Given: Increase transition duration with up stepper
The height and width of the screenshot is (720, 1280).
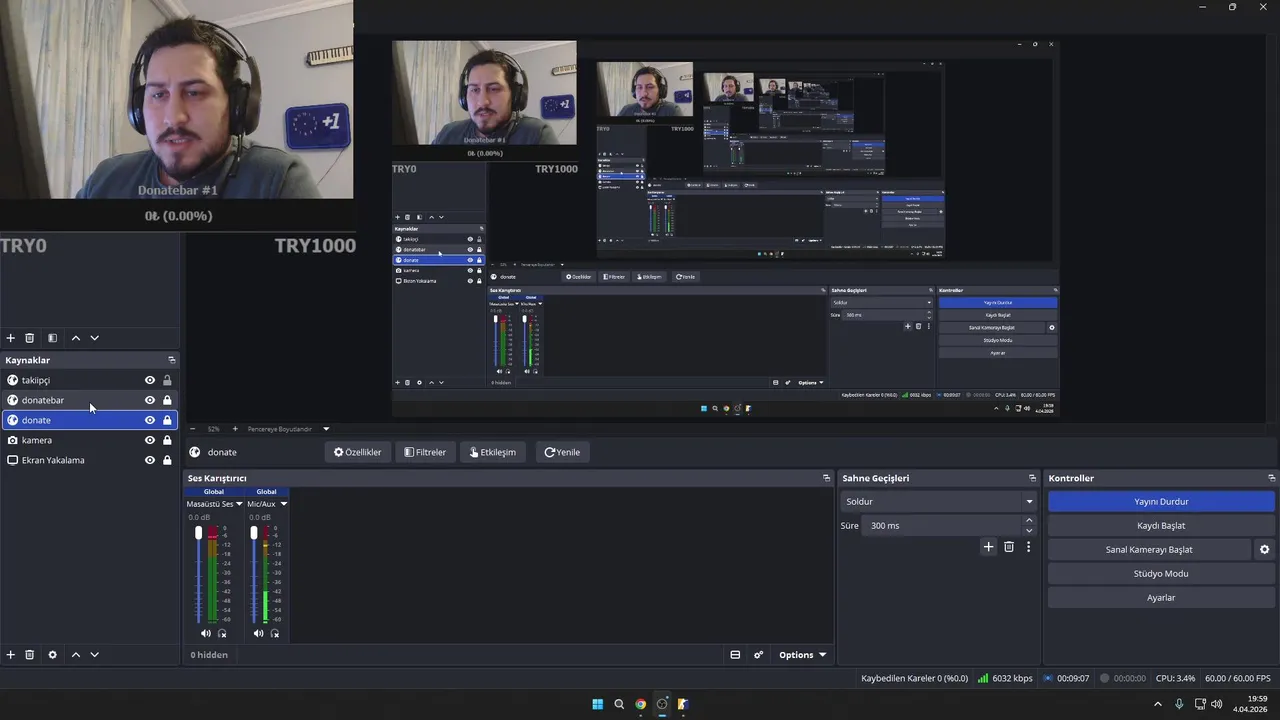Looking at the screenshot, I should 1029,521.
